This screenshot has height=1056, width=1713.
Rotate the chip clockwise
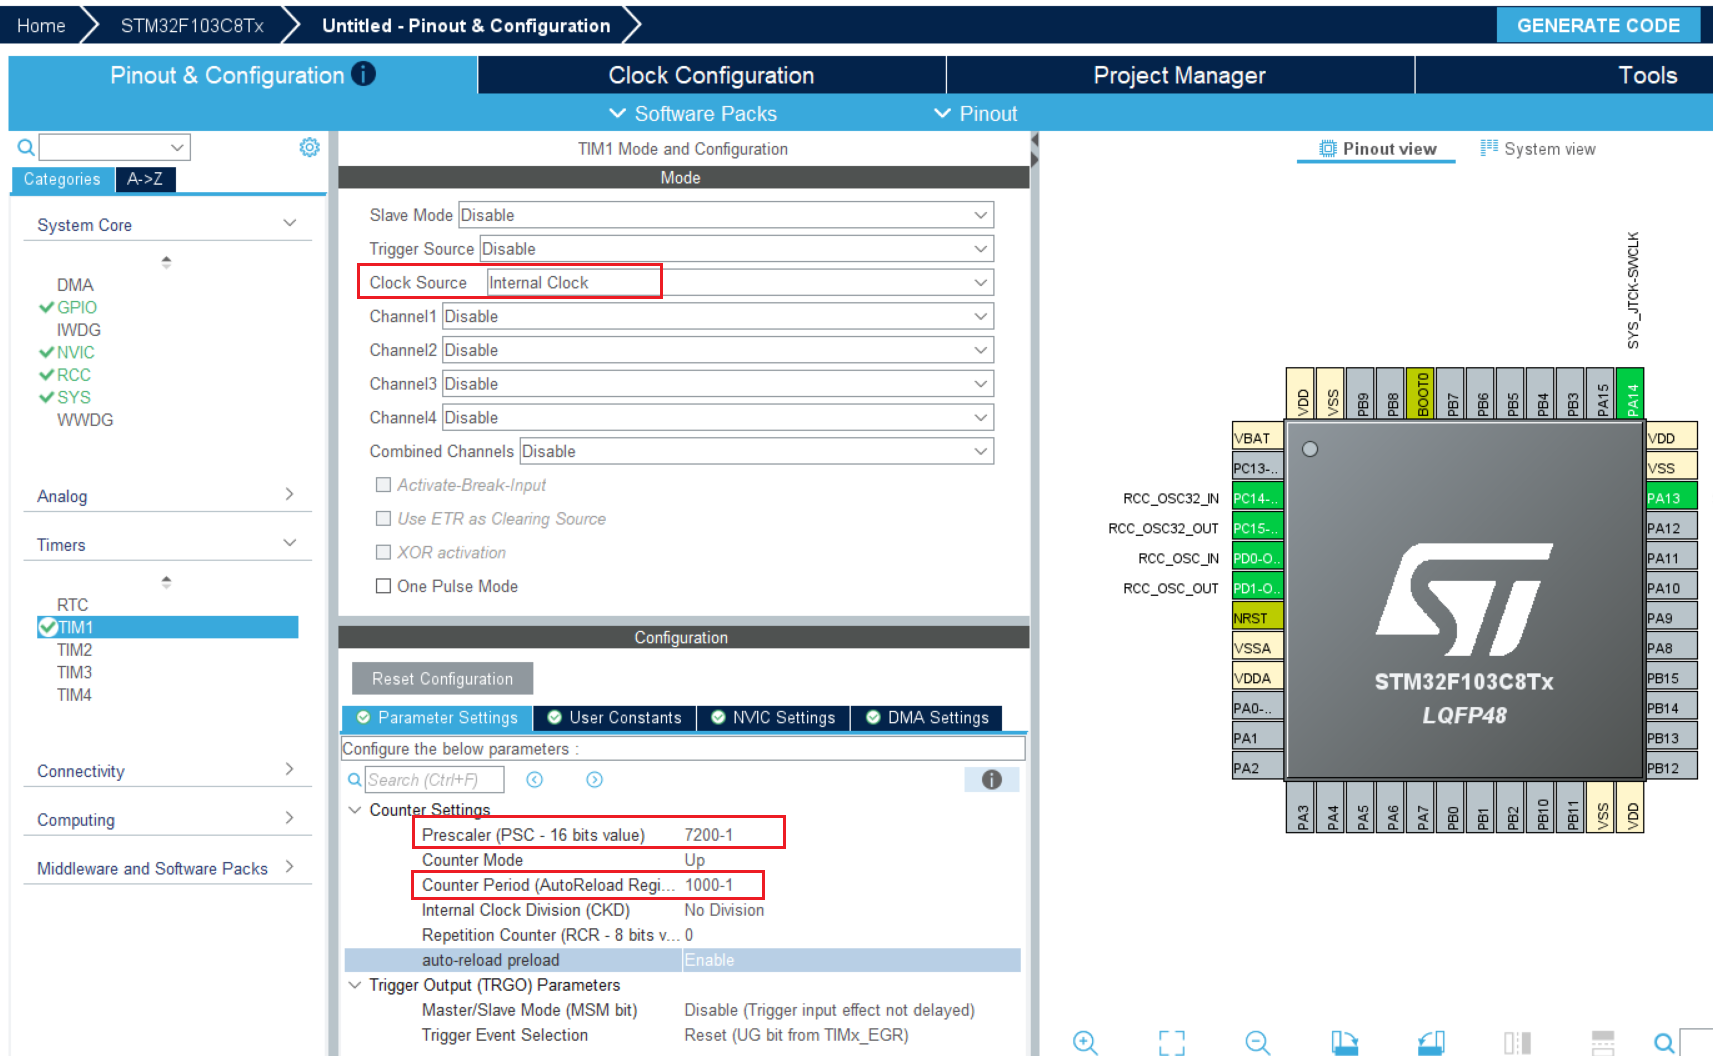click(1345, 1042)
